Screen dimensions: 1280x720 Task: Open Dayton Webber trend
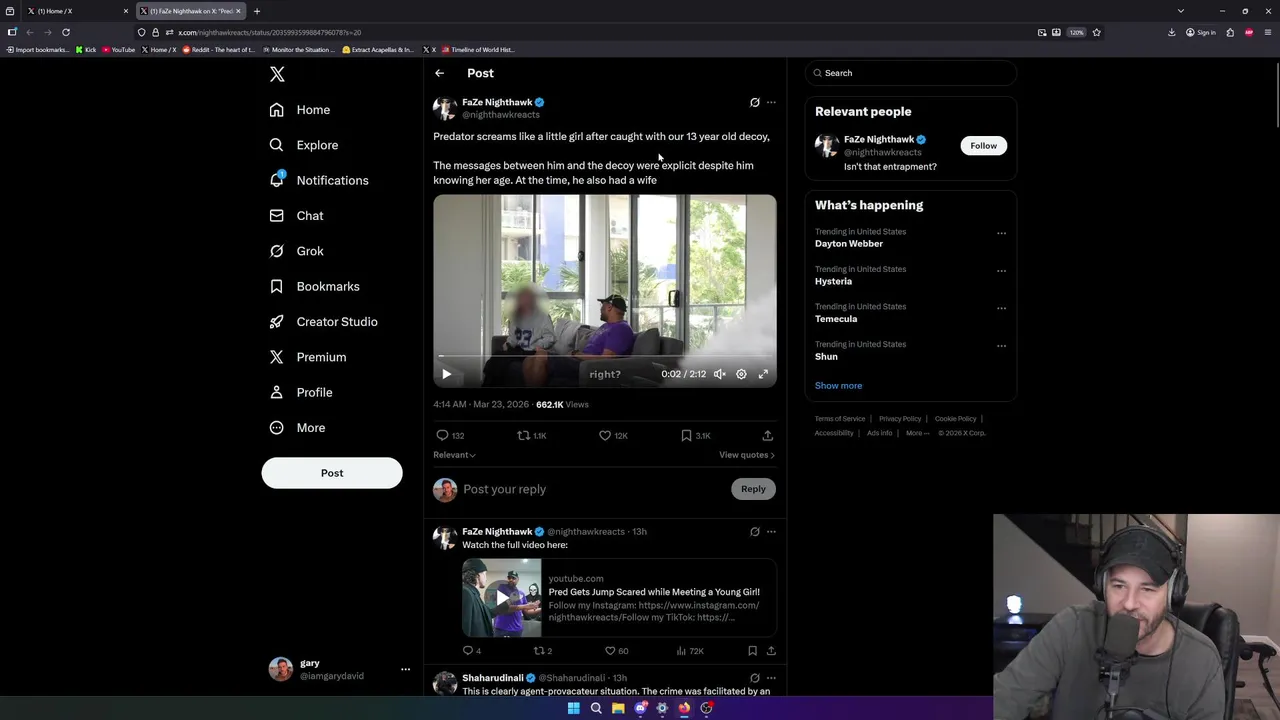click(849, 244)
